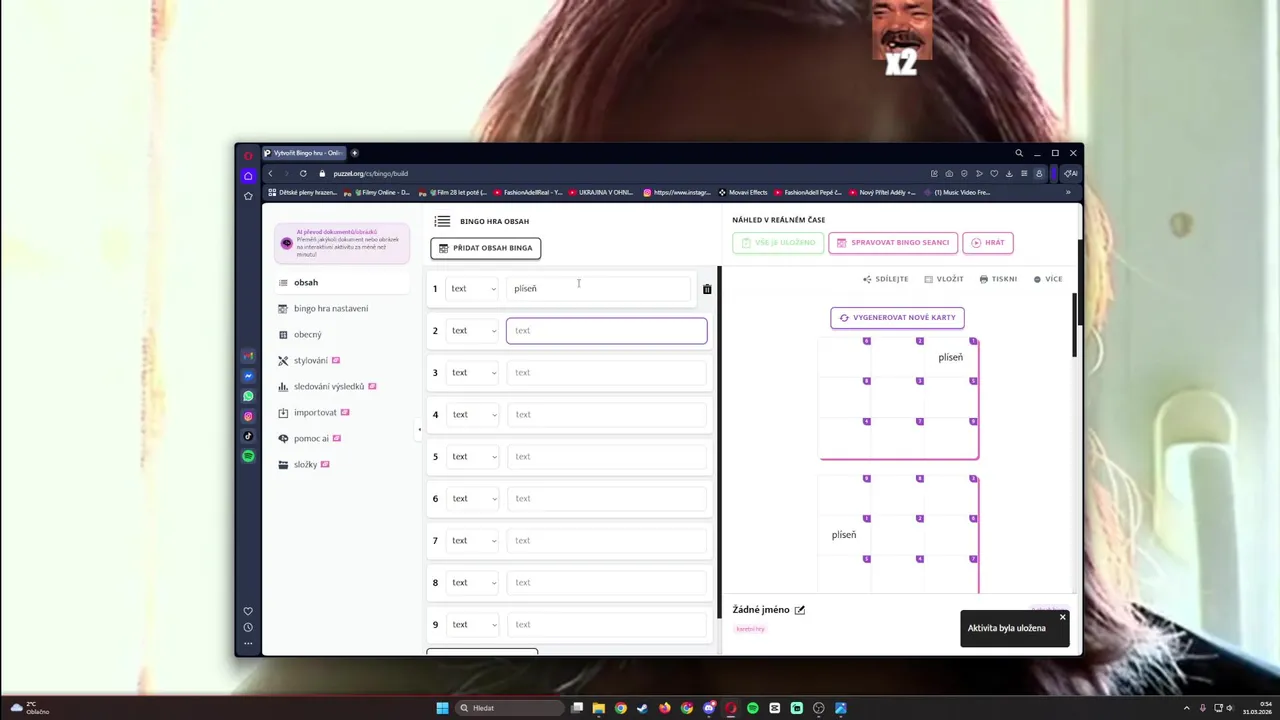Click the SDÍLEJTE share link
Screen dimensions: 1280x720
click(x=885, y=279)
